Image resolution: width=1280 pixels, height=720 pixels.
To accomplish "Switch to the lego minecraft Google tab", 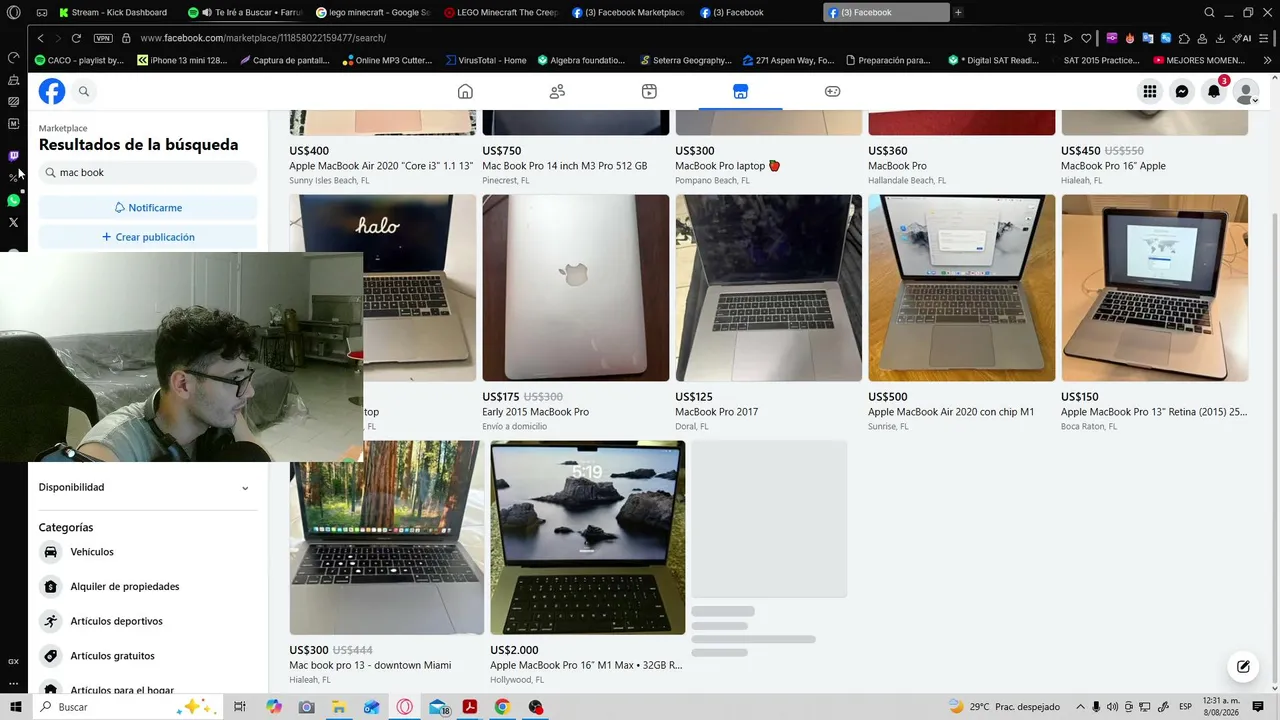I will pos(373,13).
